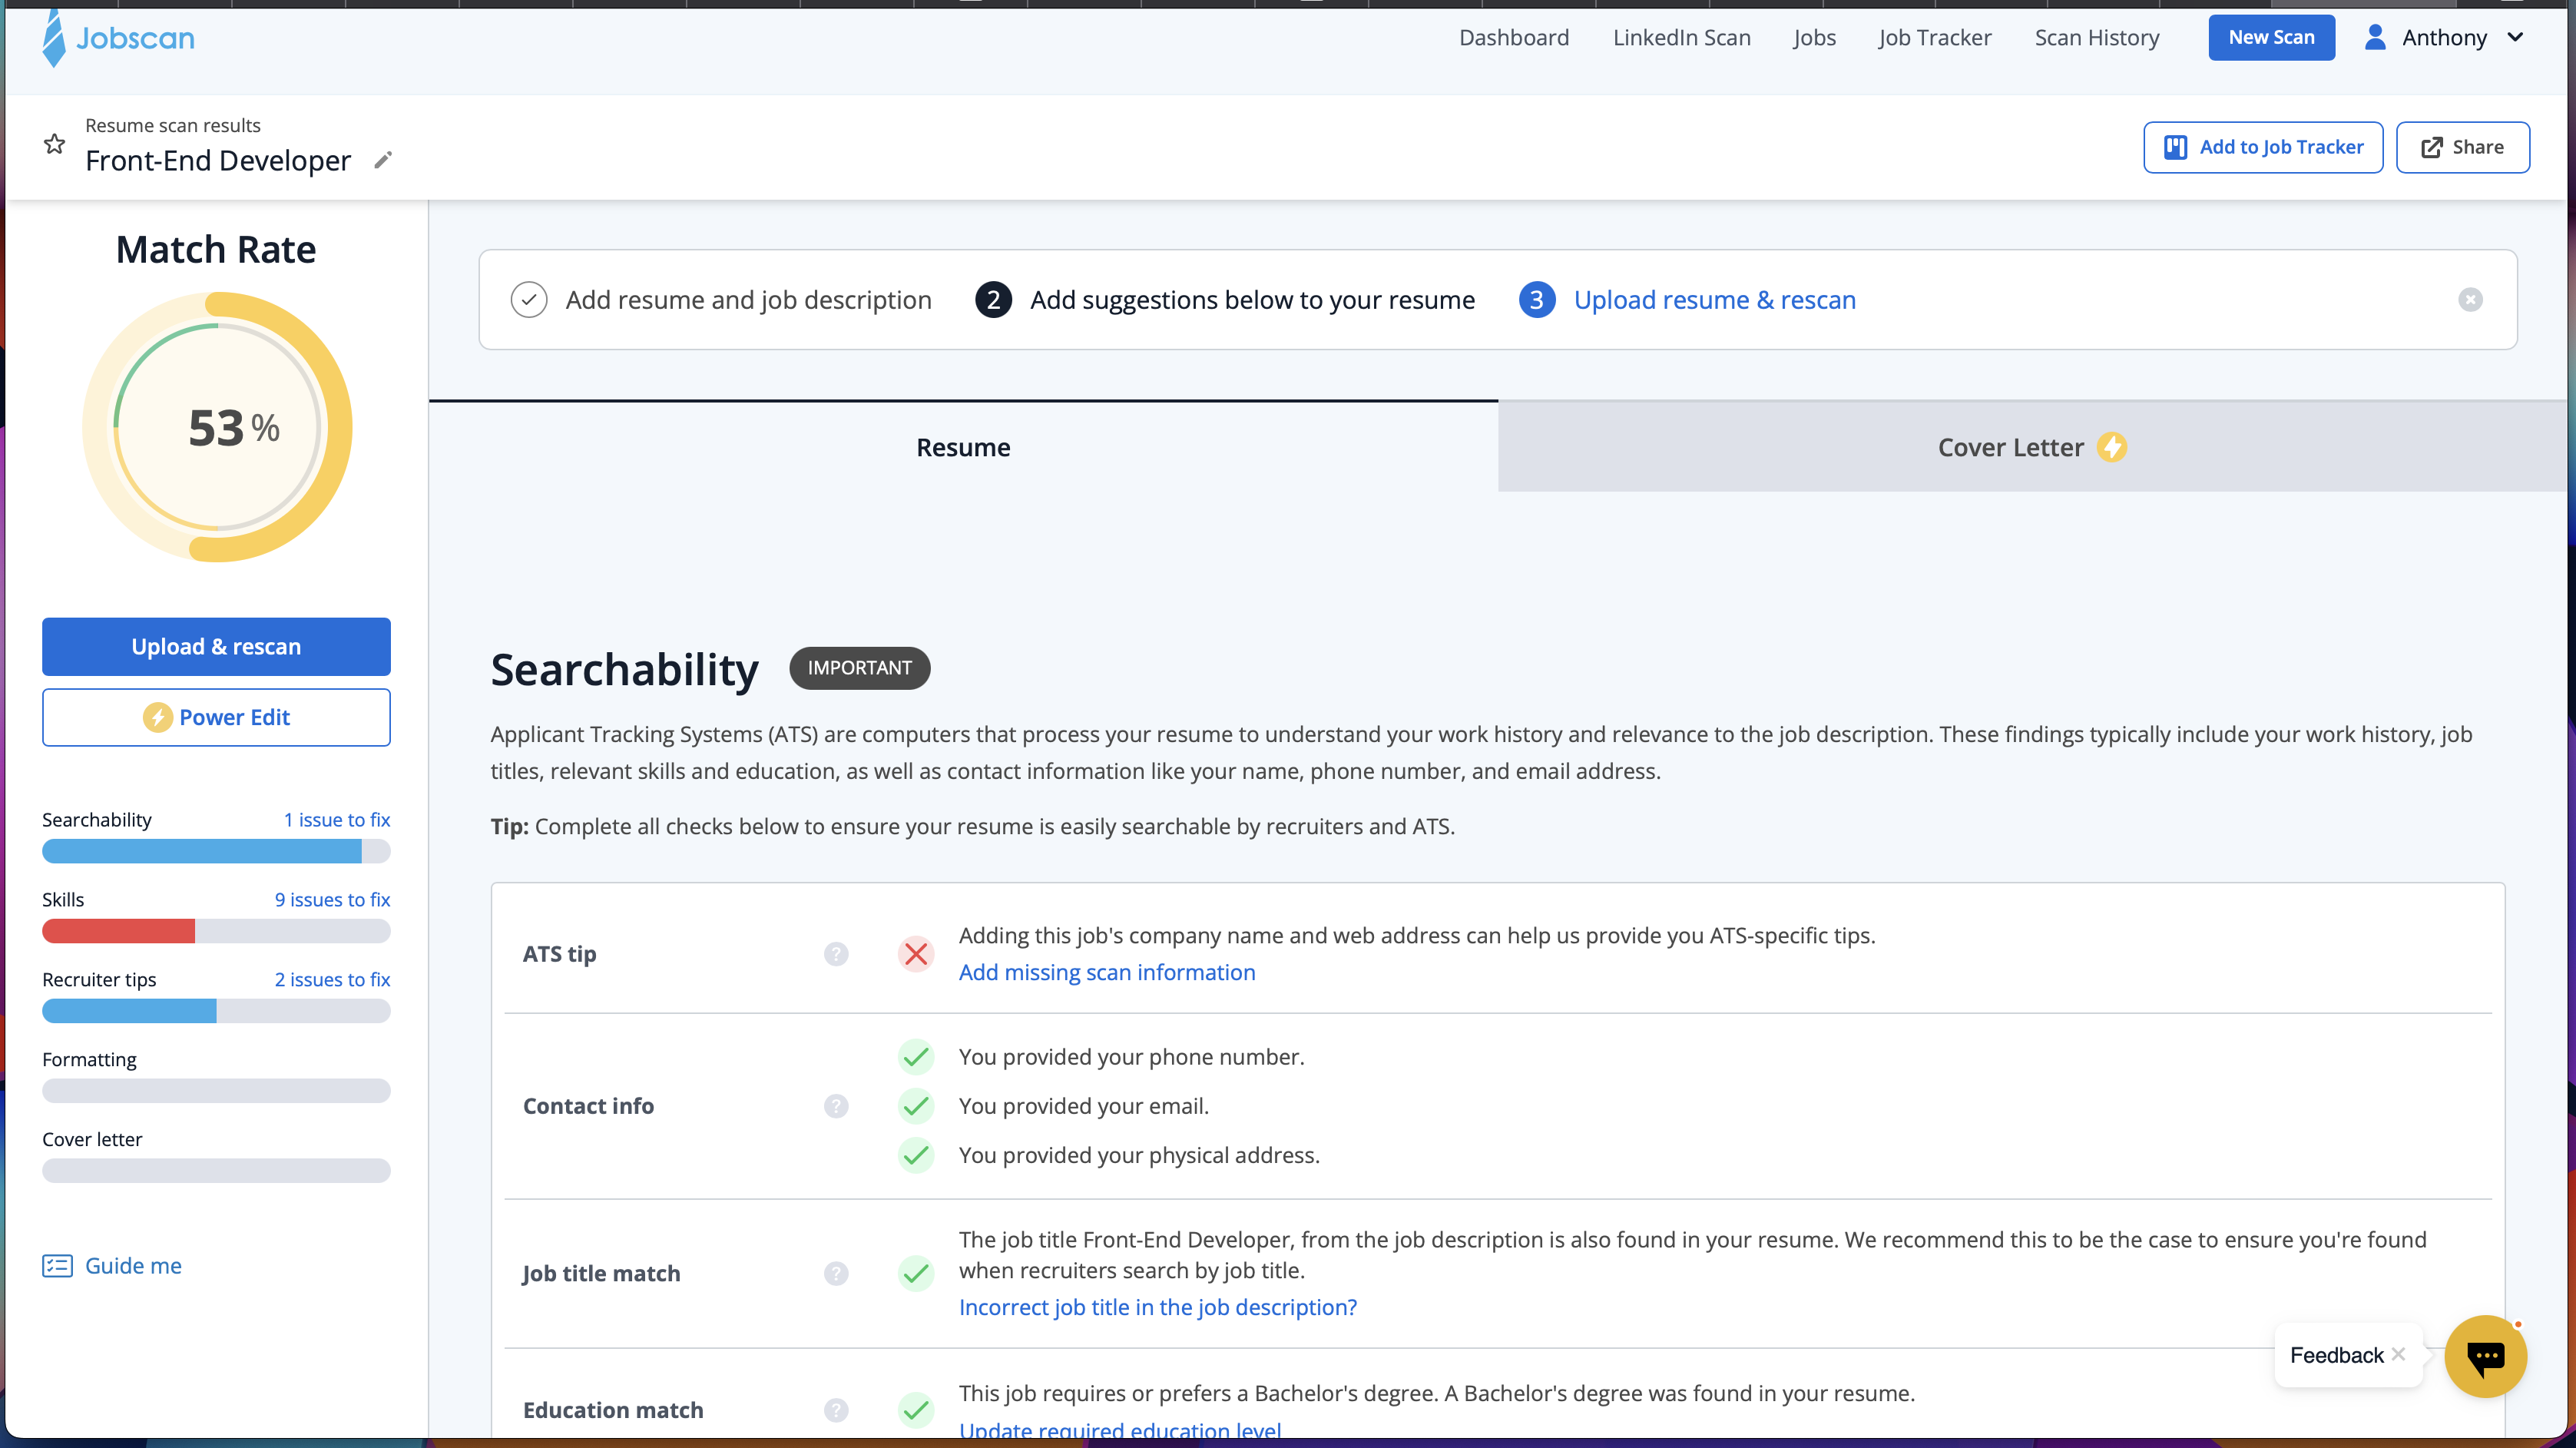The image size is (2576, 1448).
Task: Click the 53% match rate gauge
Action: 217,427
